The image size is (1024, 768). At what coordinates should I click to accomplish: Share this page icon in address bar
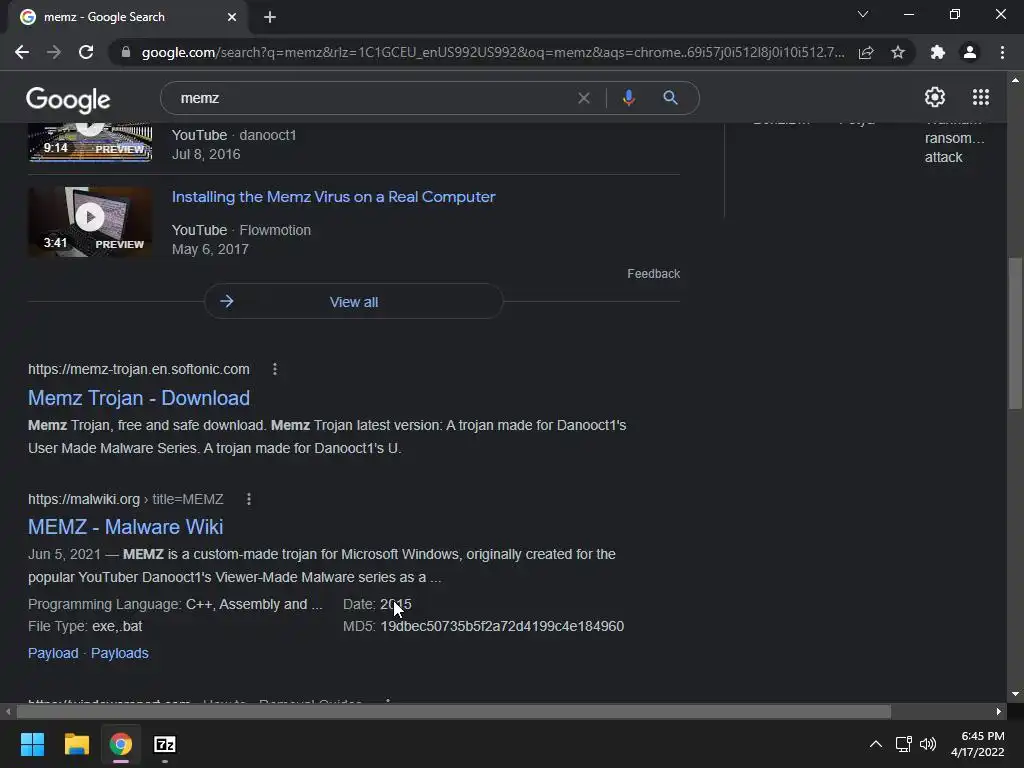tap(866, 52)
